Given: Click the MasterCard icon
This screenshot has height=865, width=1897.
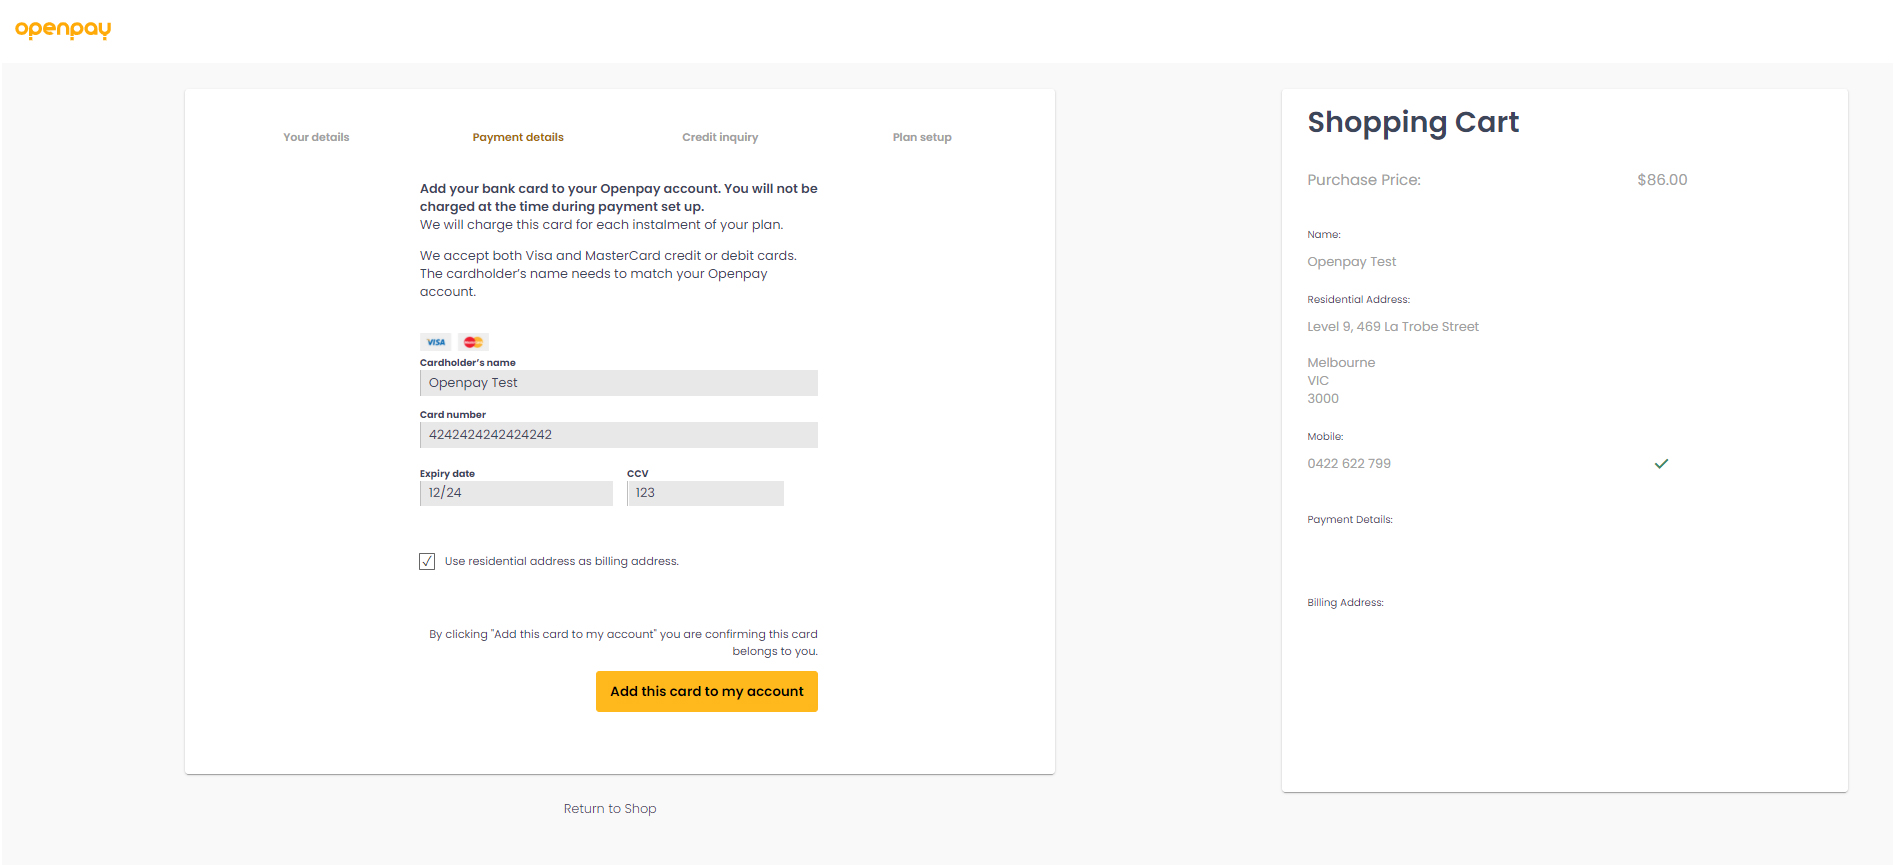Looking at the screenshot, I should click(x=473, y=342).
